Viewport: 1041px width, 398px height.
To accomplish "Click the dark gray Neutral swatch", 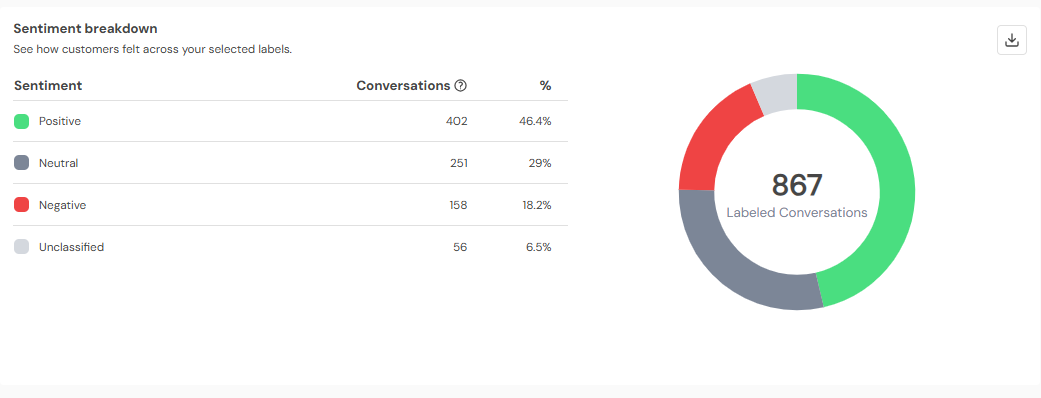I will coord(21,163).
